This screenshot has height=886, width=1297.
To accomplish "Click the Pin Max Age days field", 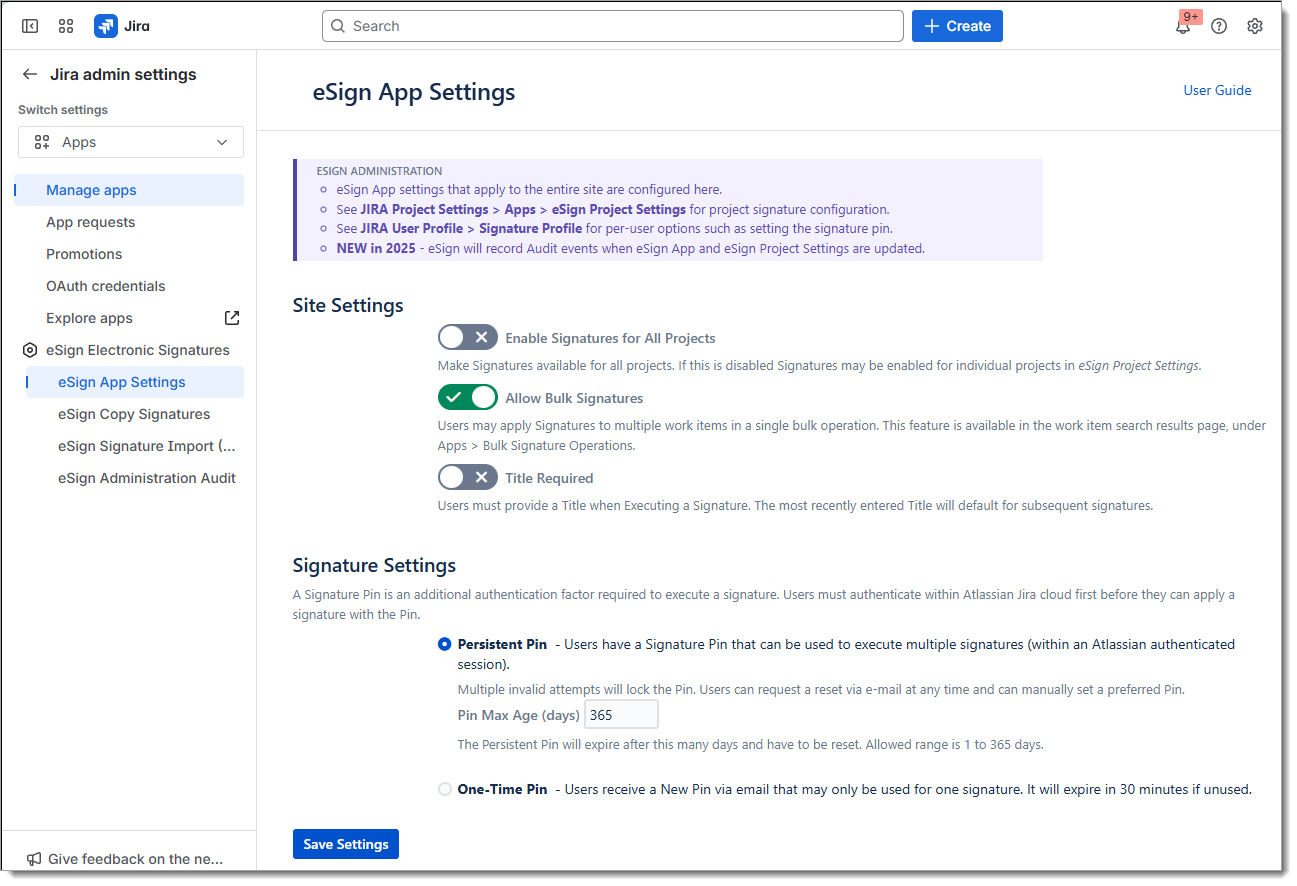I will [x=621, y=715].
